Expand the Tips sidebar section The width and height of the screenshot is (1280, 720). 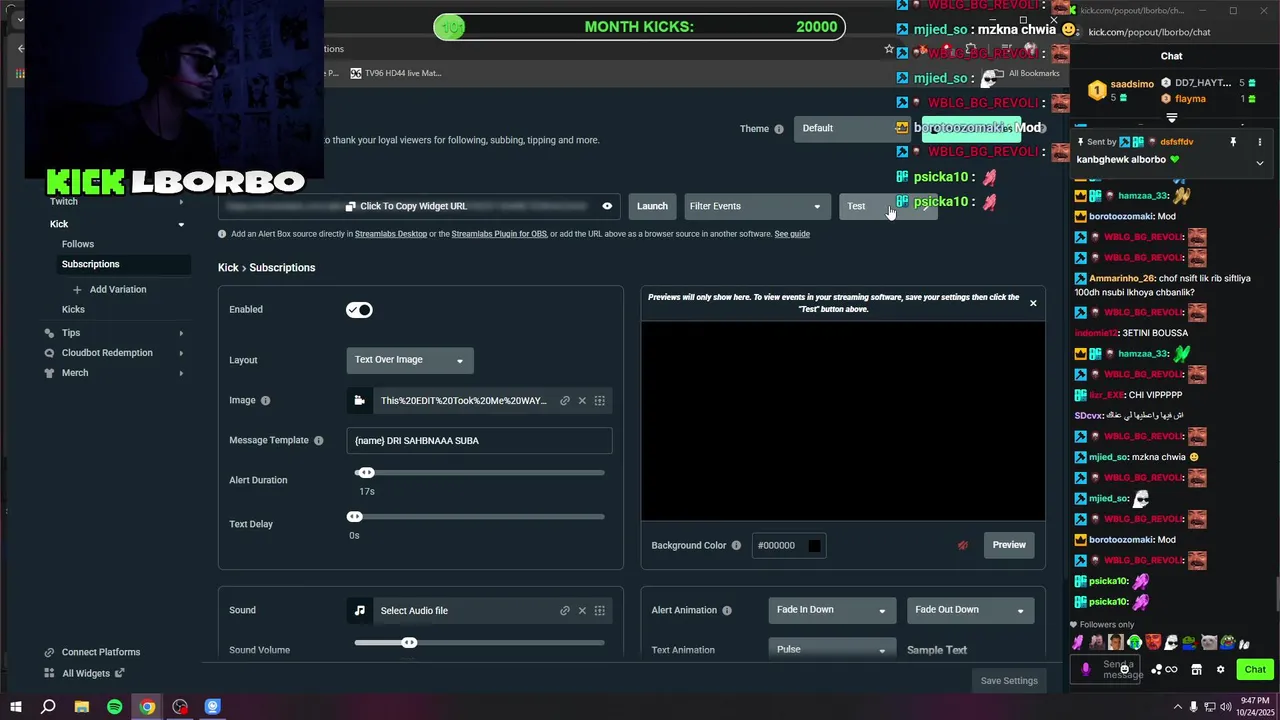point(181,333)
